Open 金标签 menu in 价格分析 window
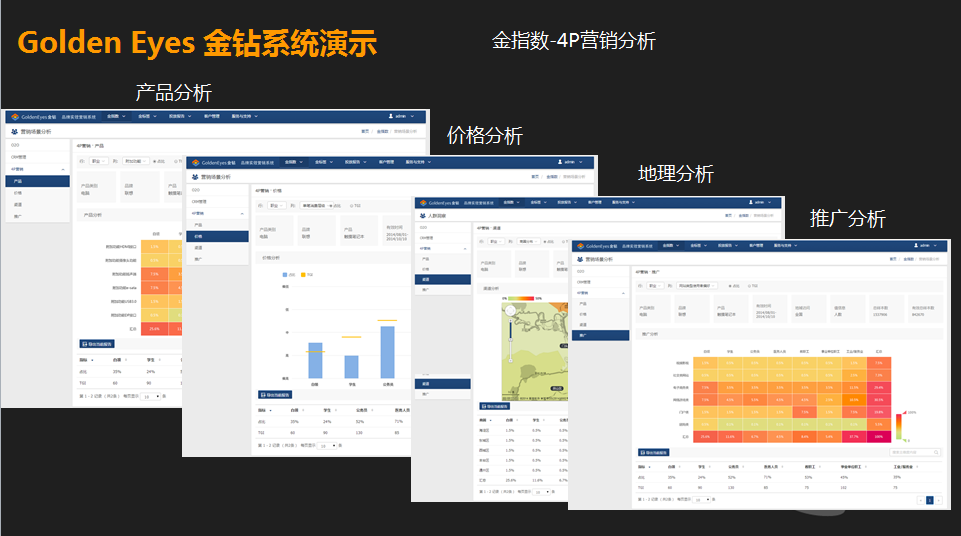The image size is (961, 536). click(x=324, y=162)
